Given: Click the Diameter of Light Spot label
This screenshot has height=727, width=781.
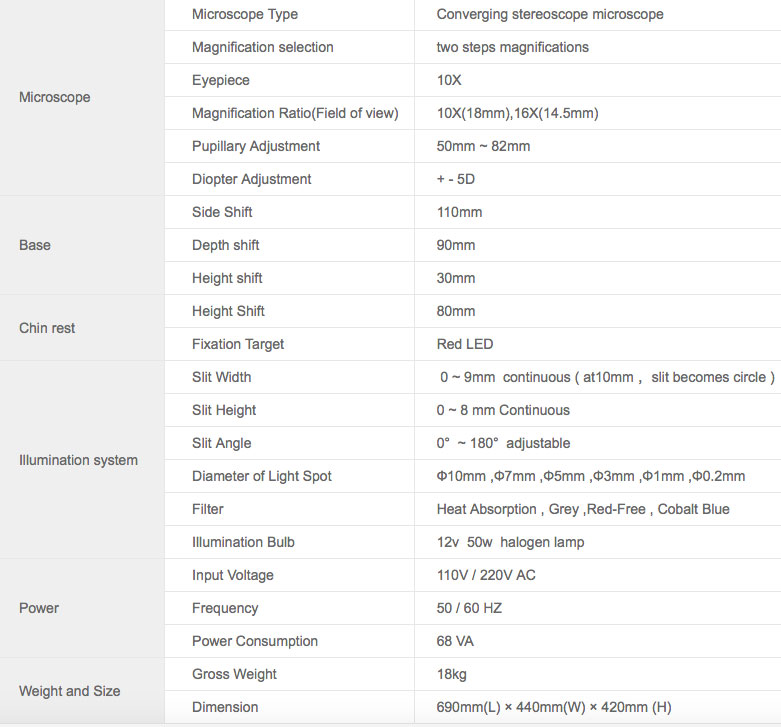Looking at the screenshot, I should pos(262,476).
